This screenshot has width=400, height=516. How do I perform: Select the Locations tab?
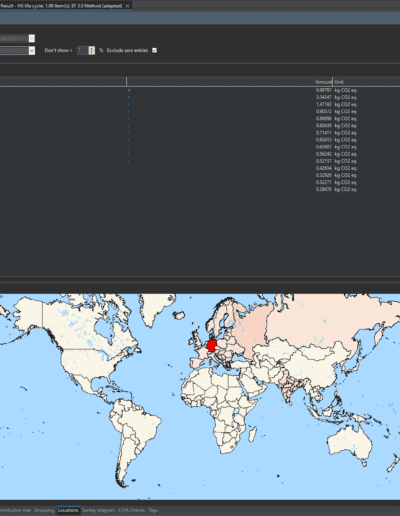[68, 510]
